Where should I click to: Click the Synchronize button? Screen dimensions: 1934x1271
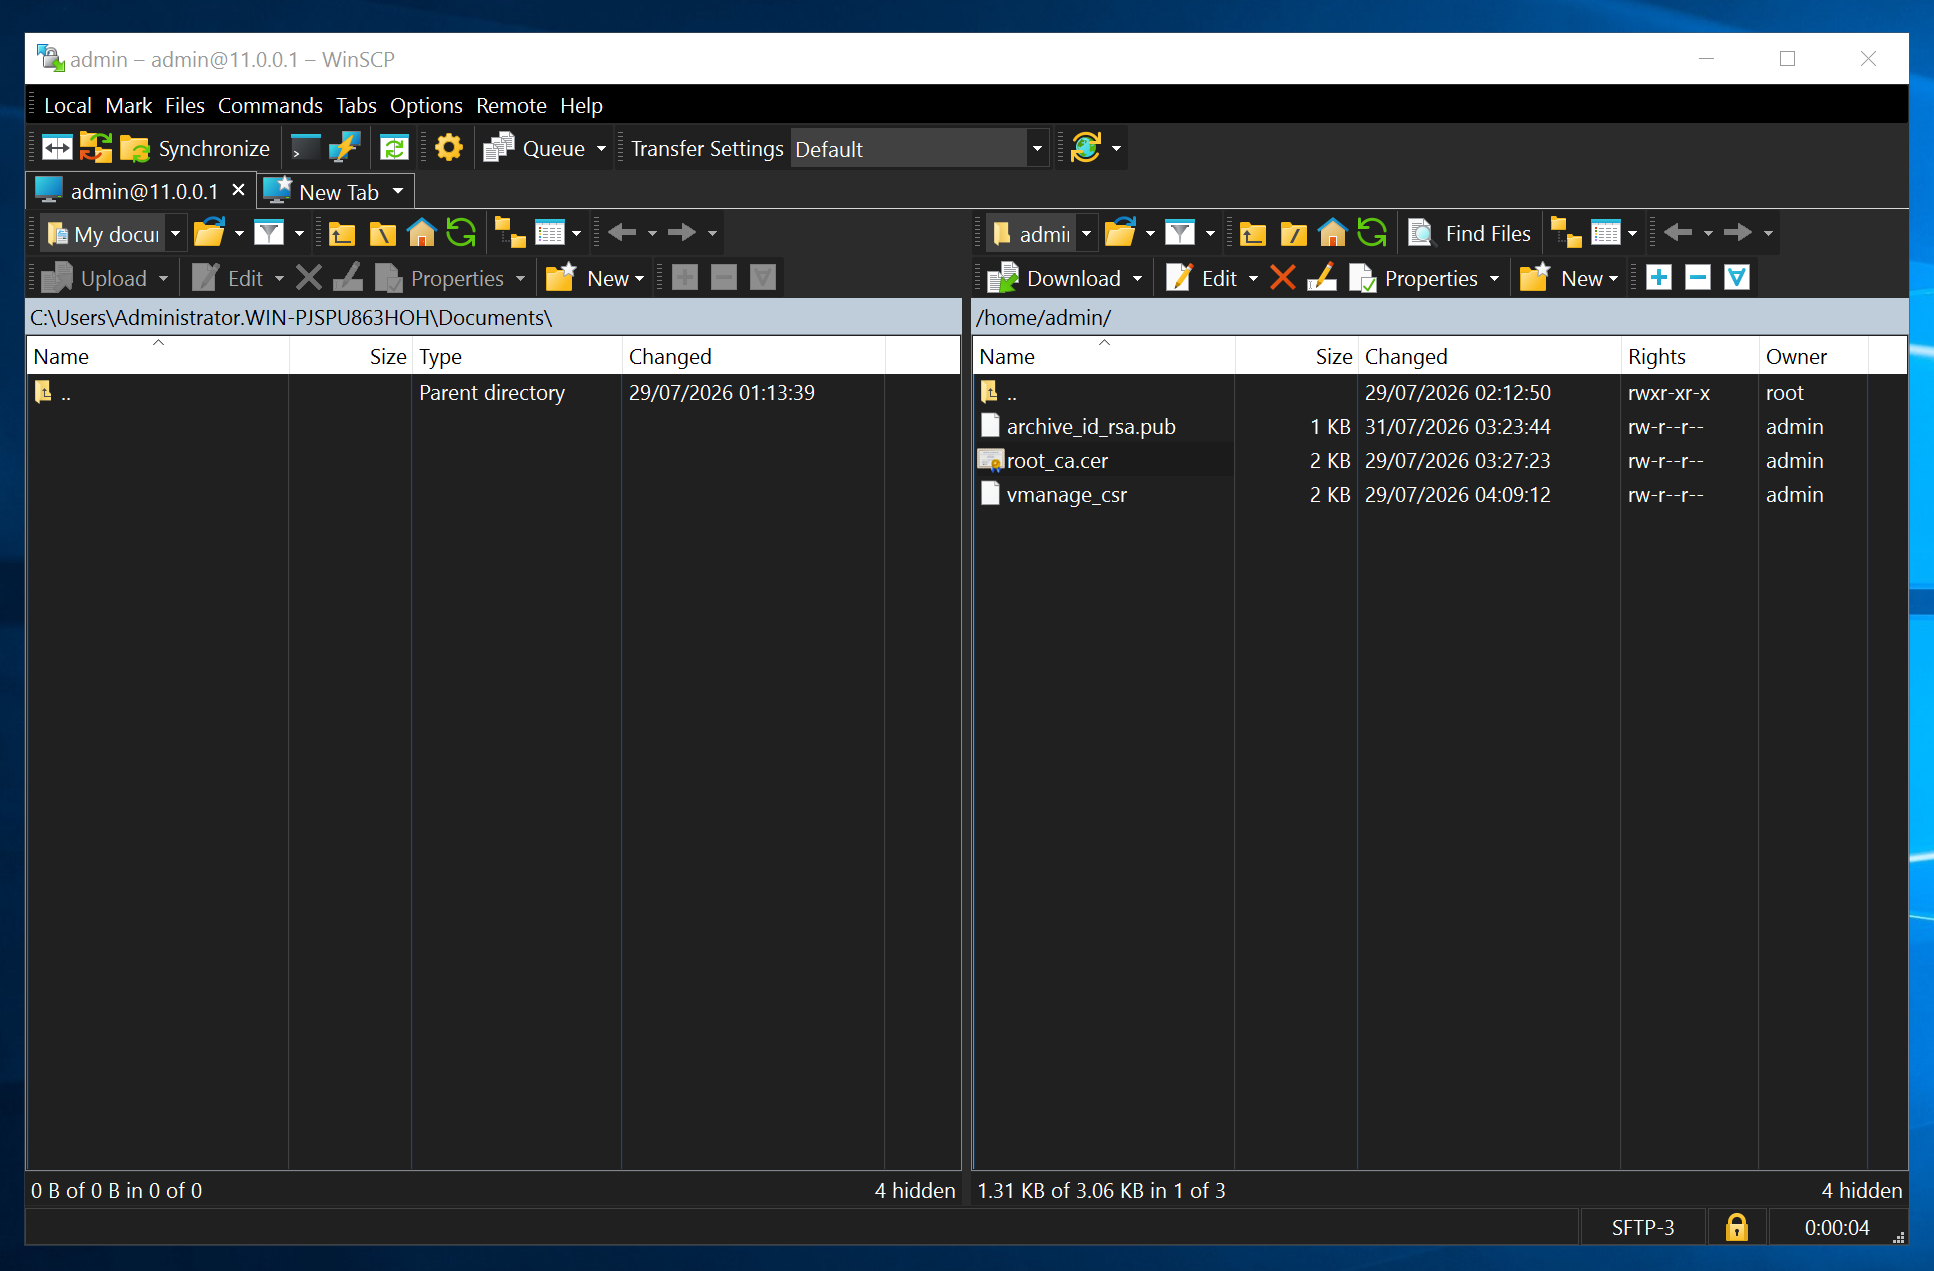(195, 148)
